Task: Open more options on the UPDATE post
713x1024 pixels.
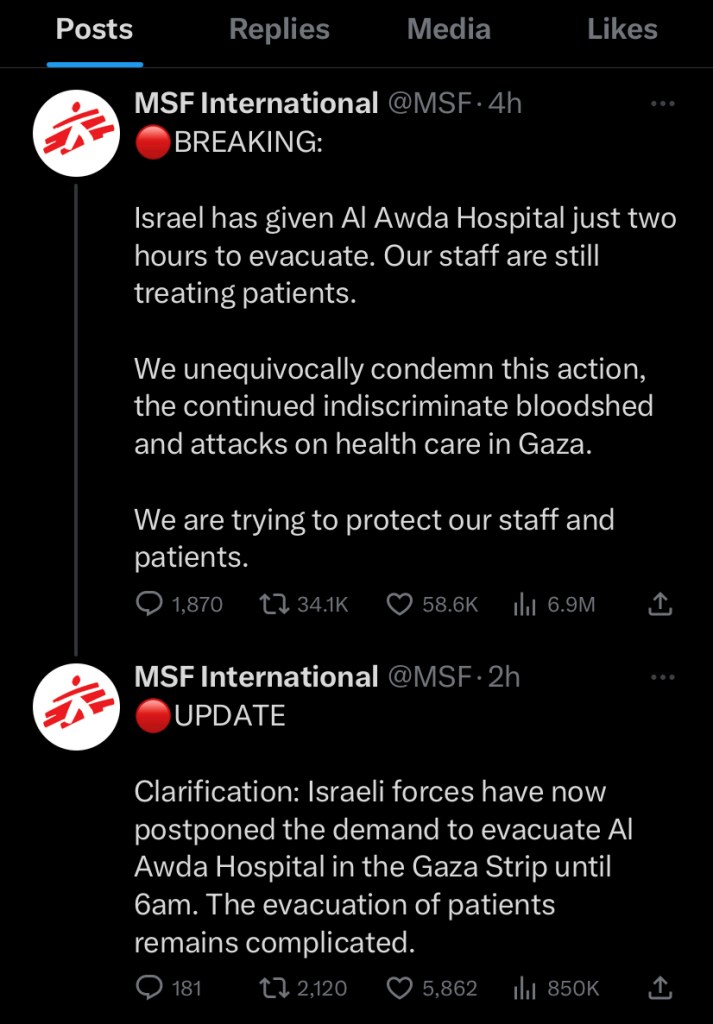Action: [662, 677]
